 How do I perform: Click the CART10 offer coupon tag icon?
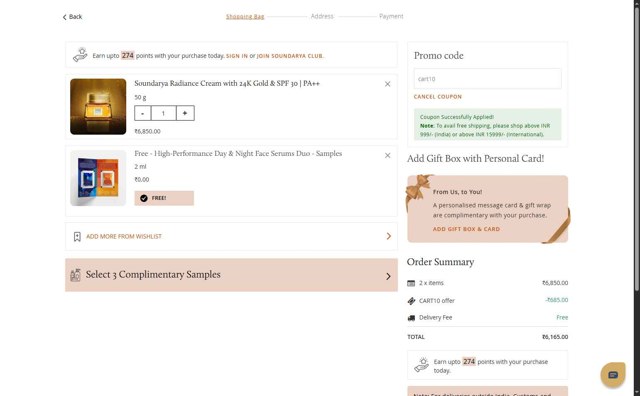pyautogui.click(x=411, y=300)
